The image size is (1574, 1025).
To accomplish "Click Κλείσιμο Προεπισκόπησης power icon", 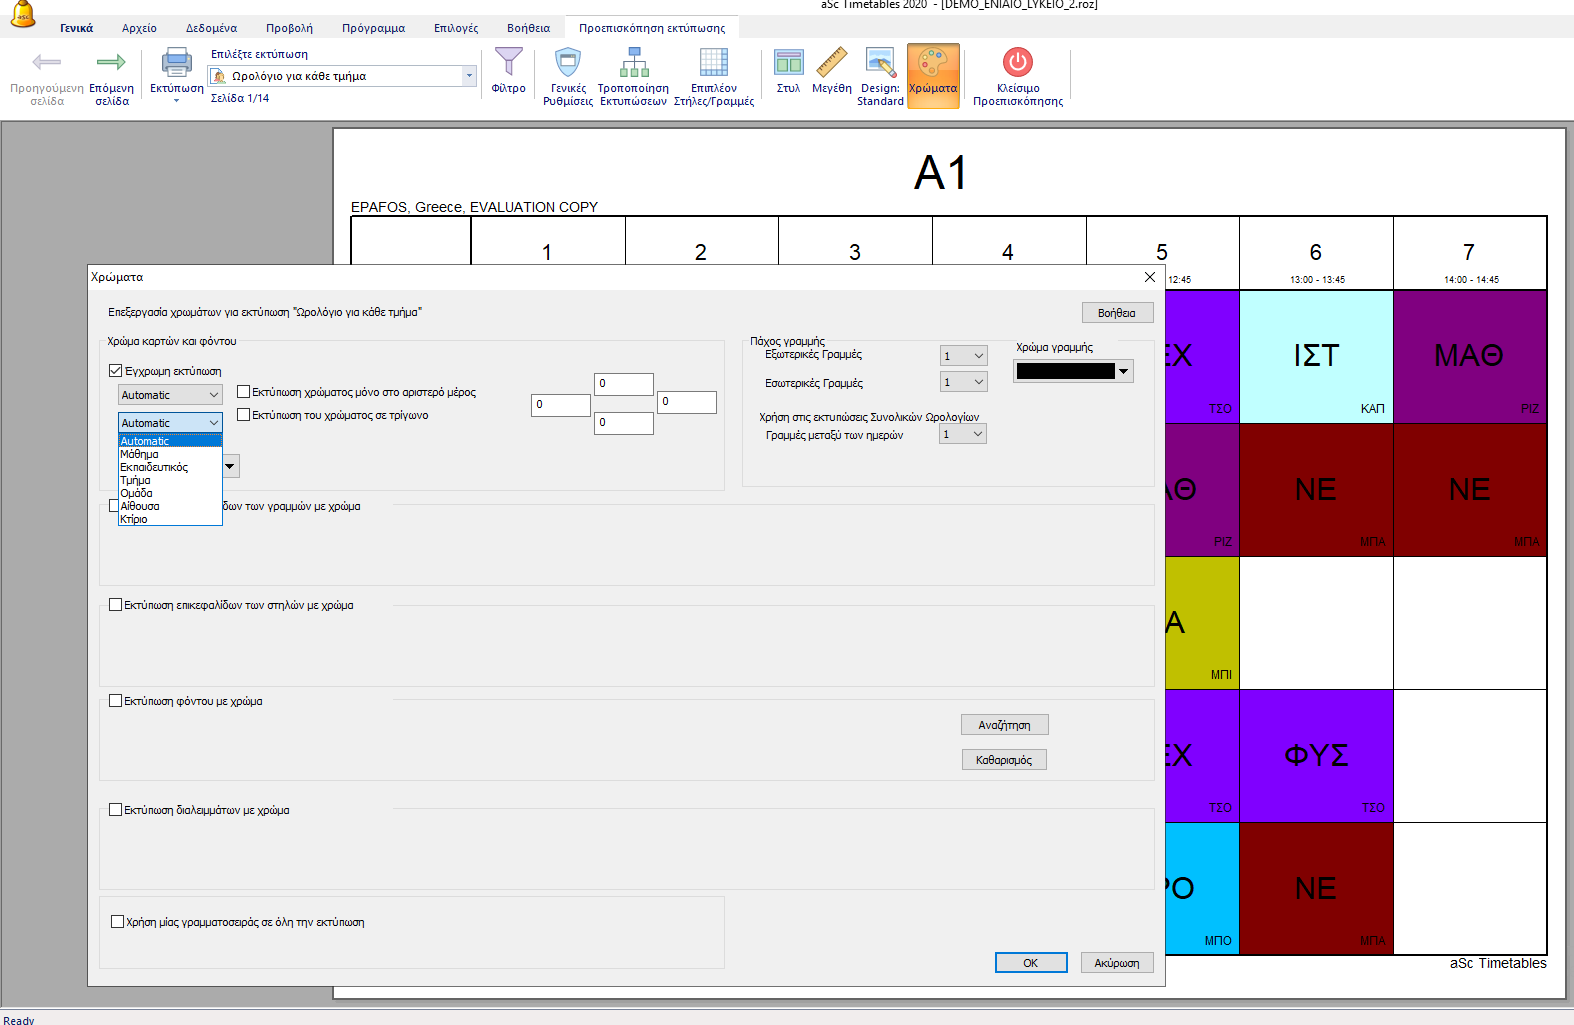I will click(1017, 64).
